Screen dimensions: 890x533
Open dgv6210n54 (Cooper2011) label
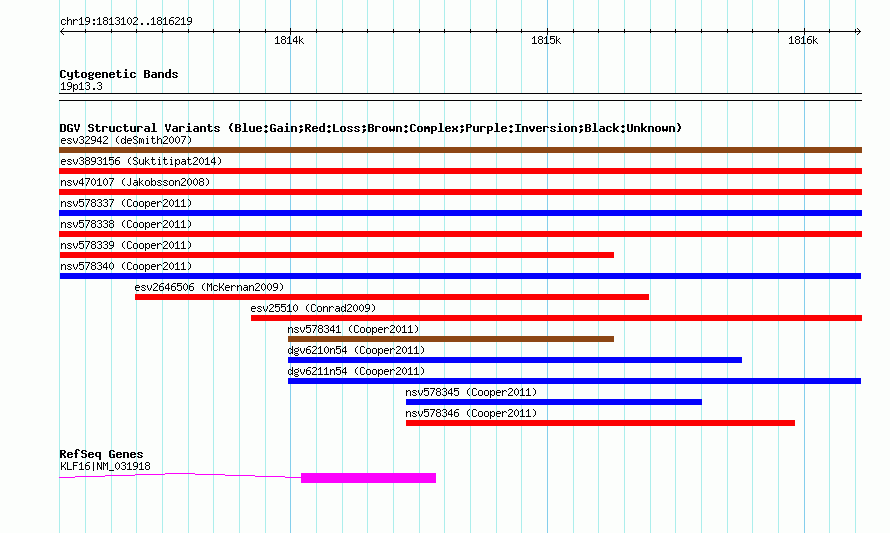356,350
